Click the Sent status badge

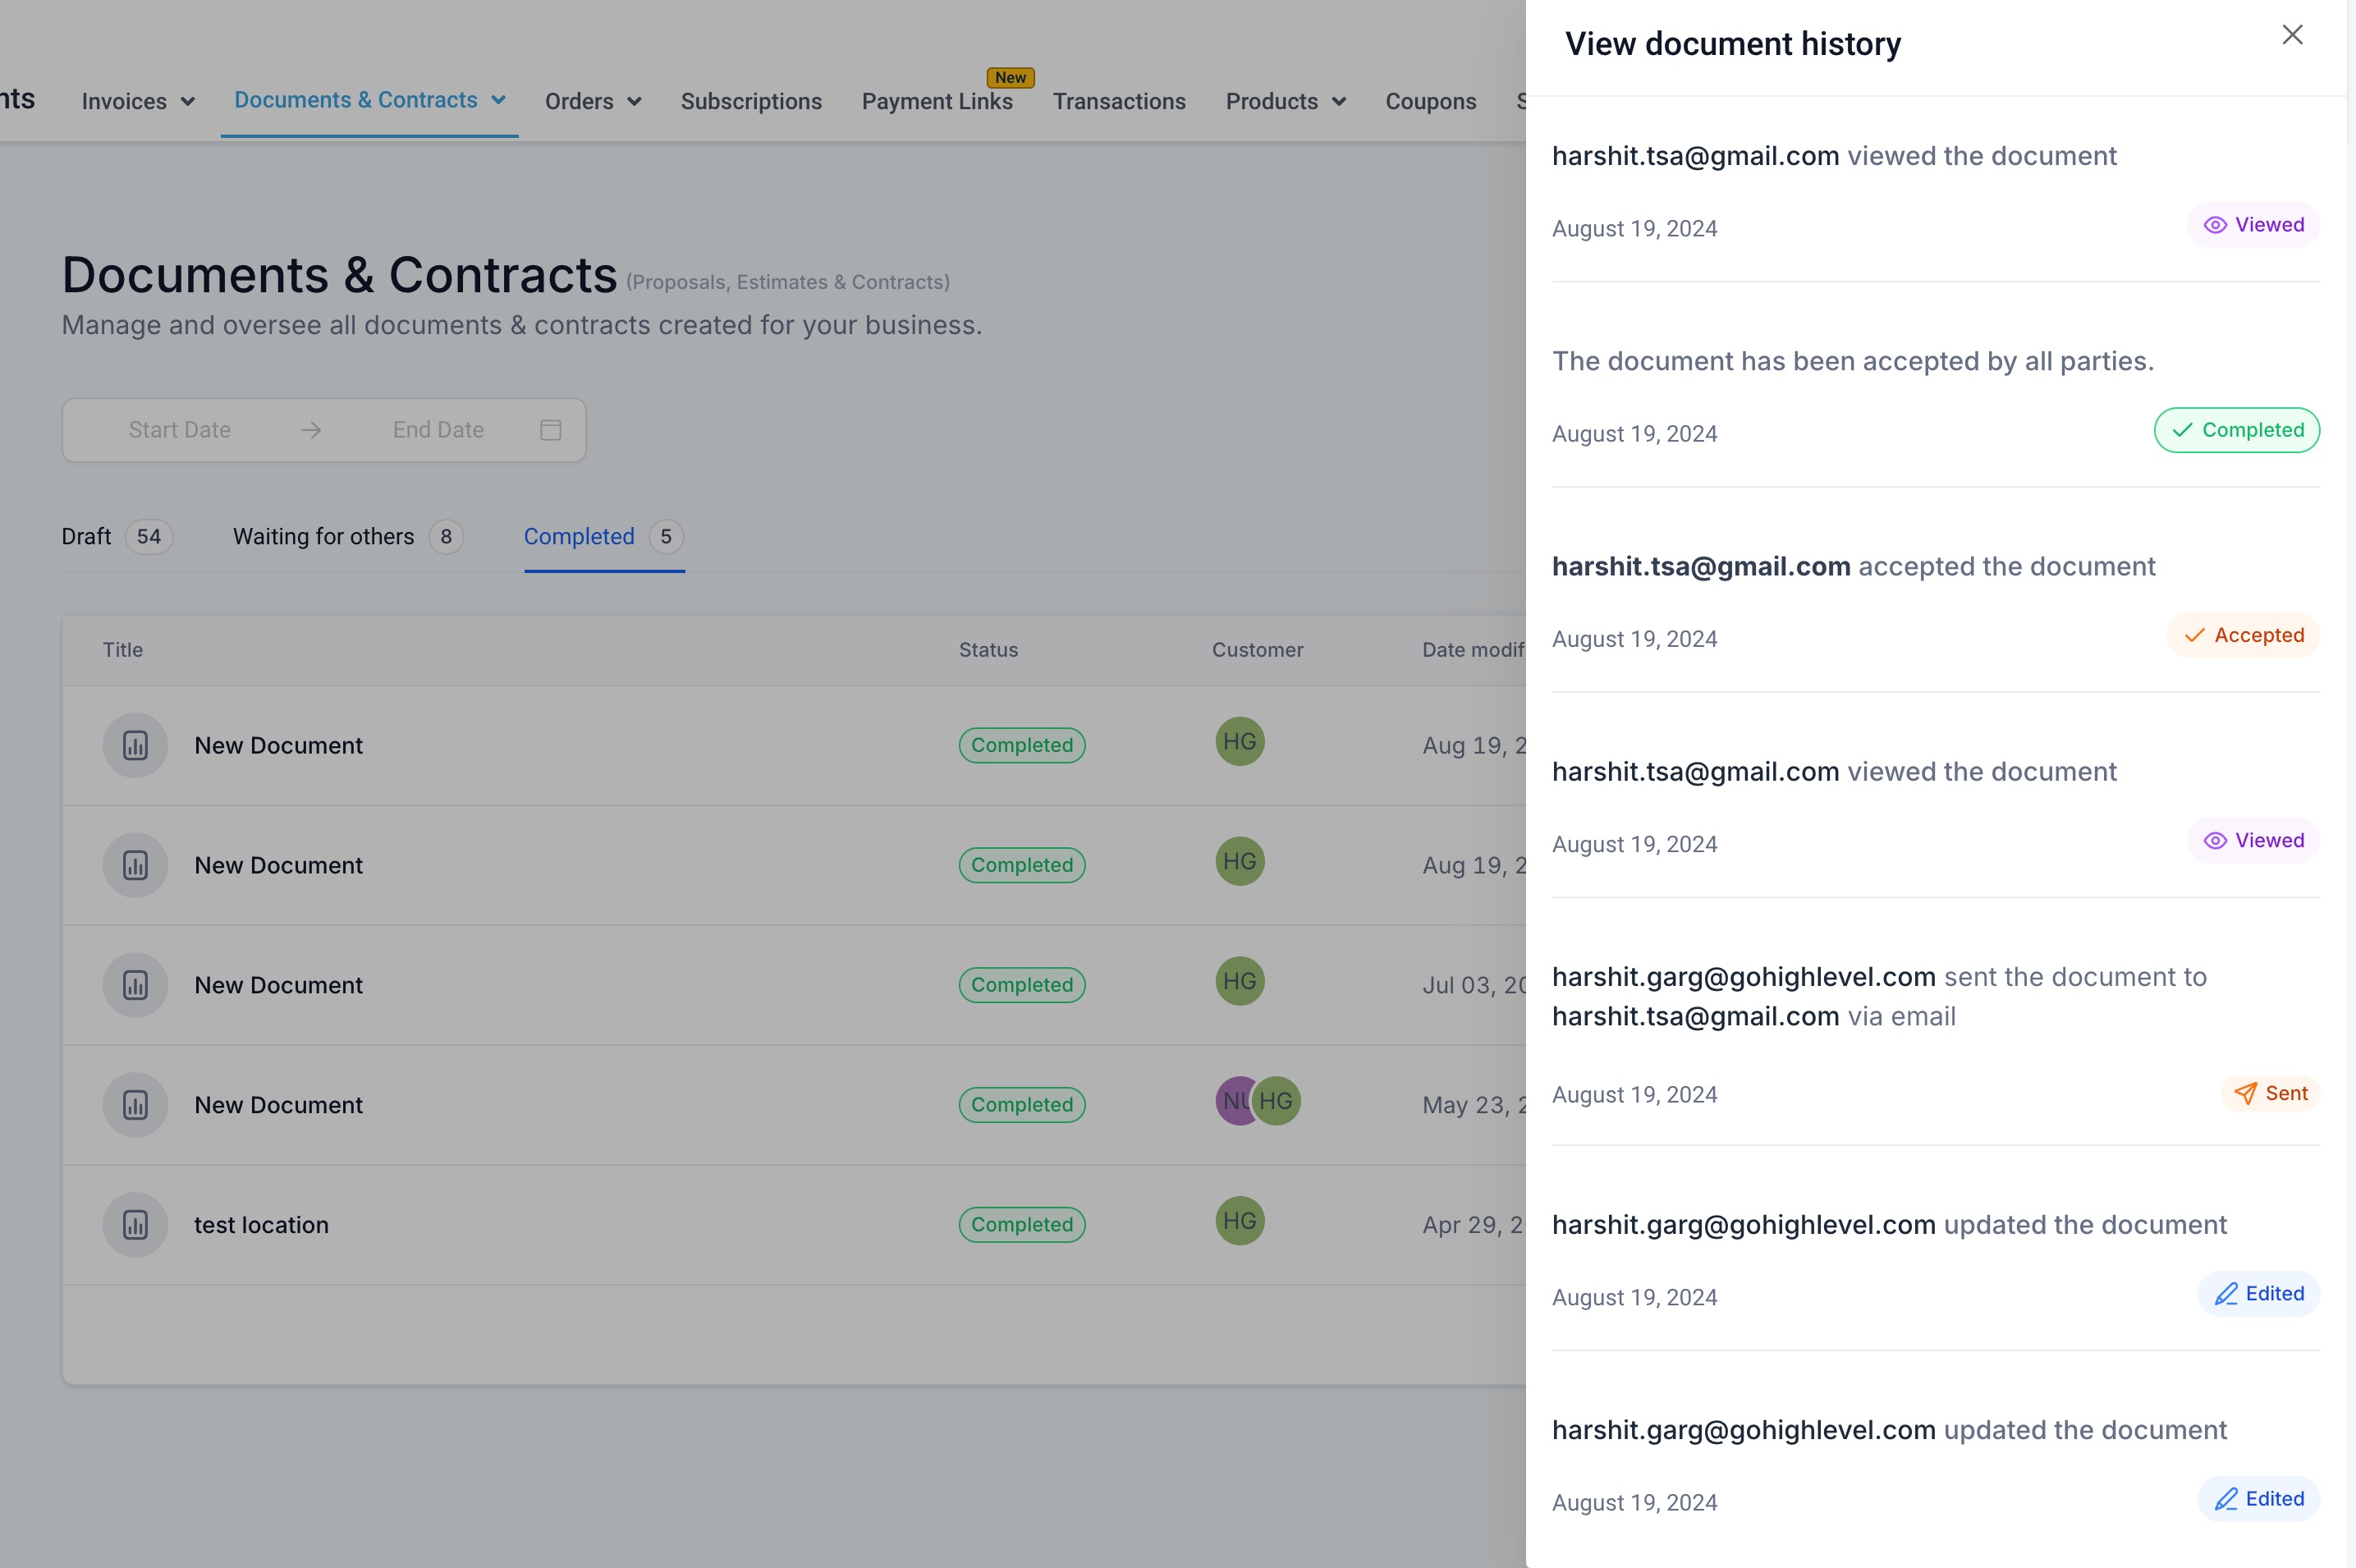coord(2270,1094)
